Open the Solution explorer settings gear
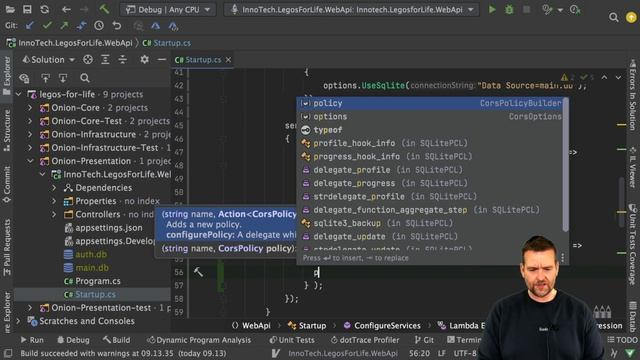 tap(144, 60)
